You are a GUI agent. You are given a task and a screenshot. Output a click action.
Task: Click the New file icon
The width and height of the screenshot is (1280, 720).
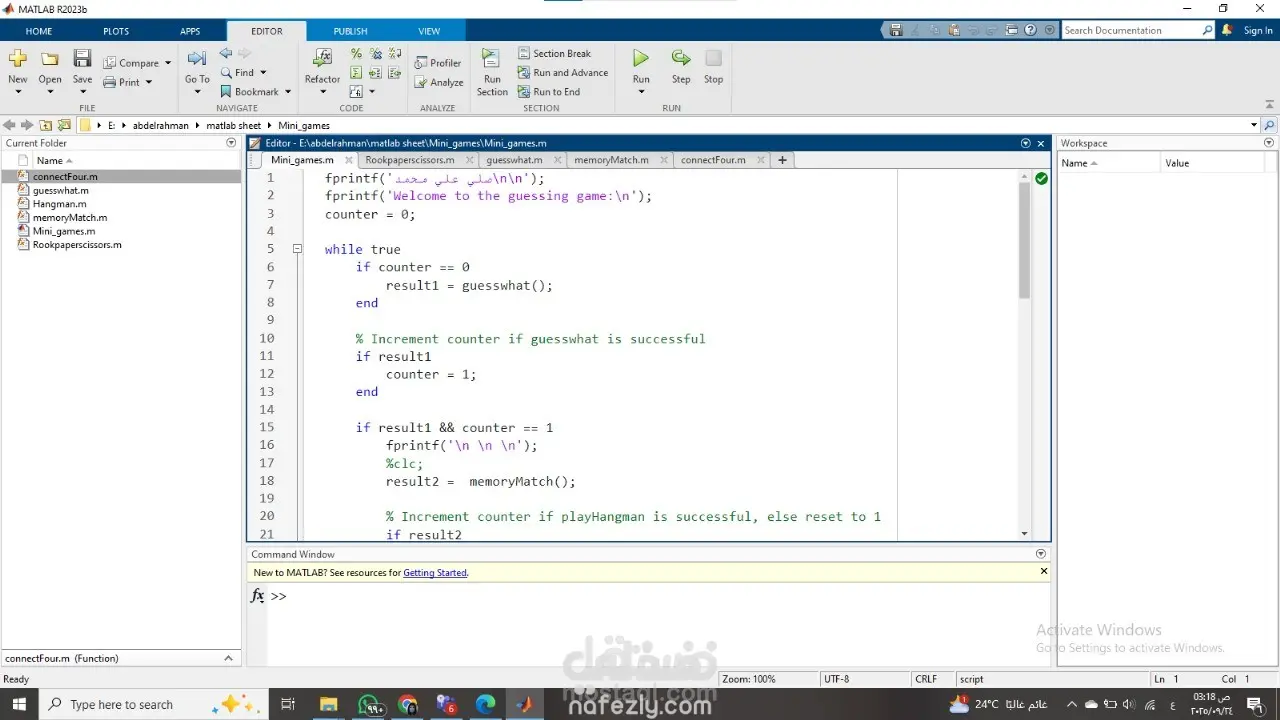point(18,59)
